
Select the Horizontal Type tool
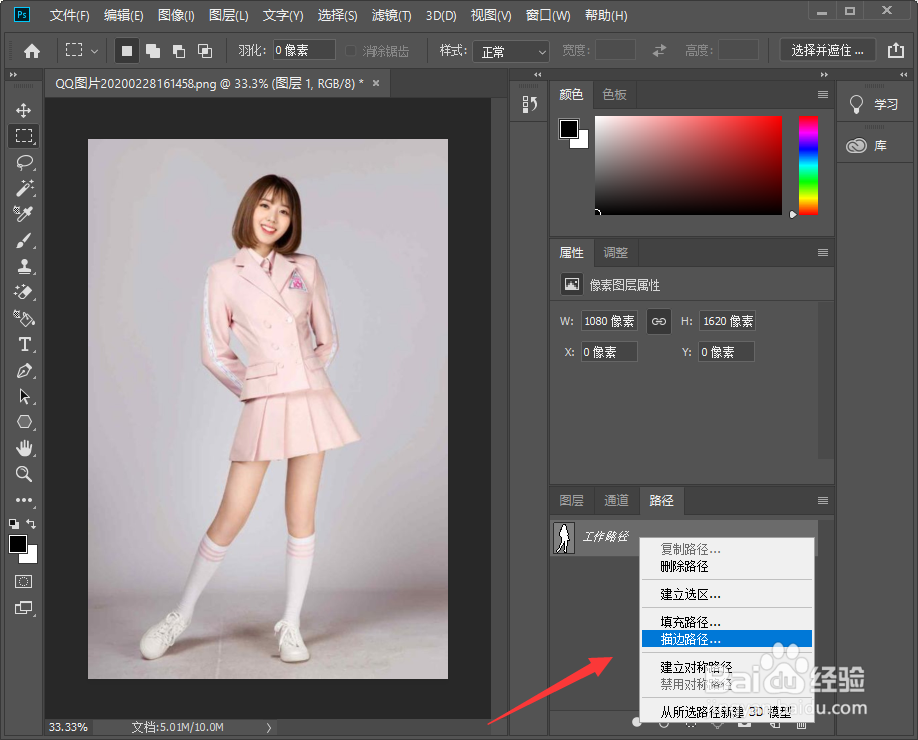[x=24, y=344]
